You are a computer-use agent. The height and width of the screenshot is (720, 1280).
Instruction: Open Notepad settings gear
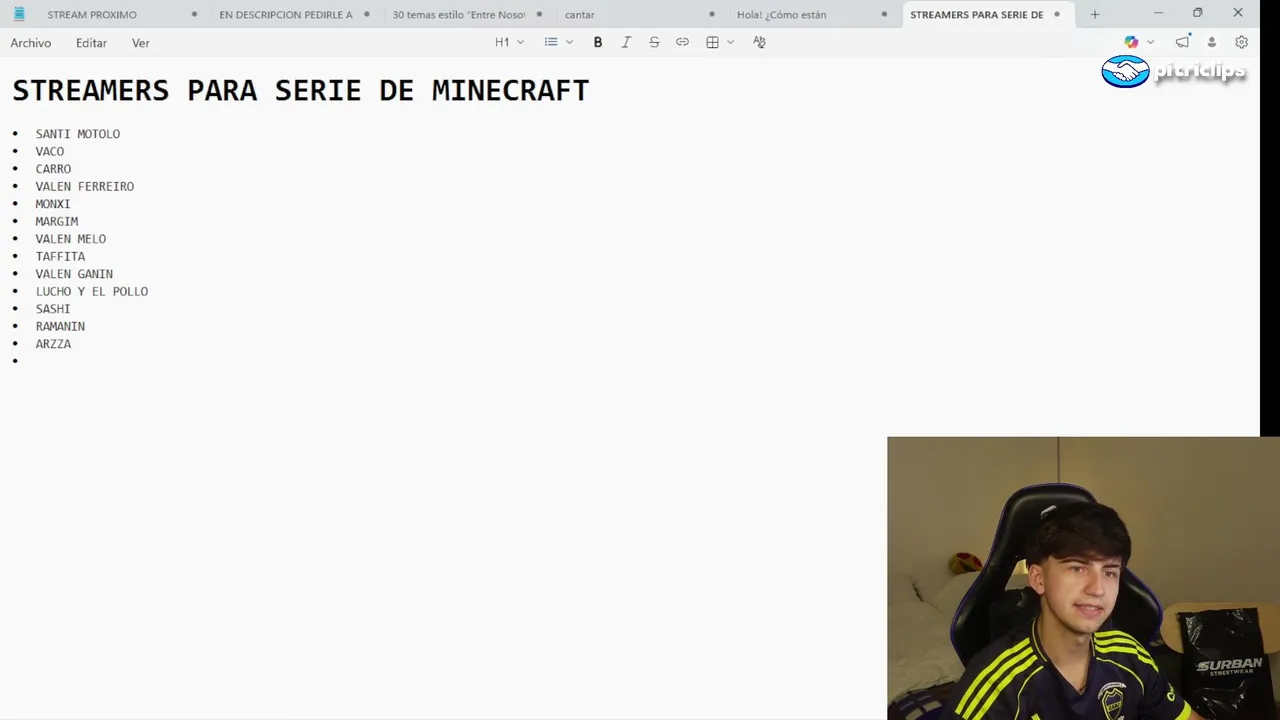(x=1241, y=42)
